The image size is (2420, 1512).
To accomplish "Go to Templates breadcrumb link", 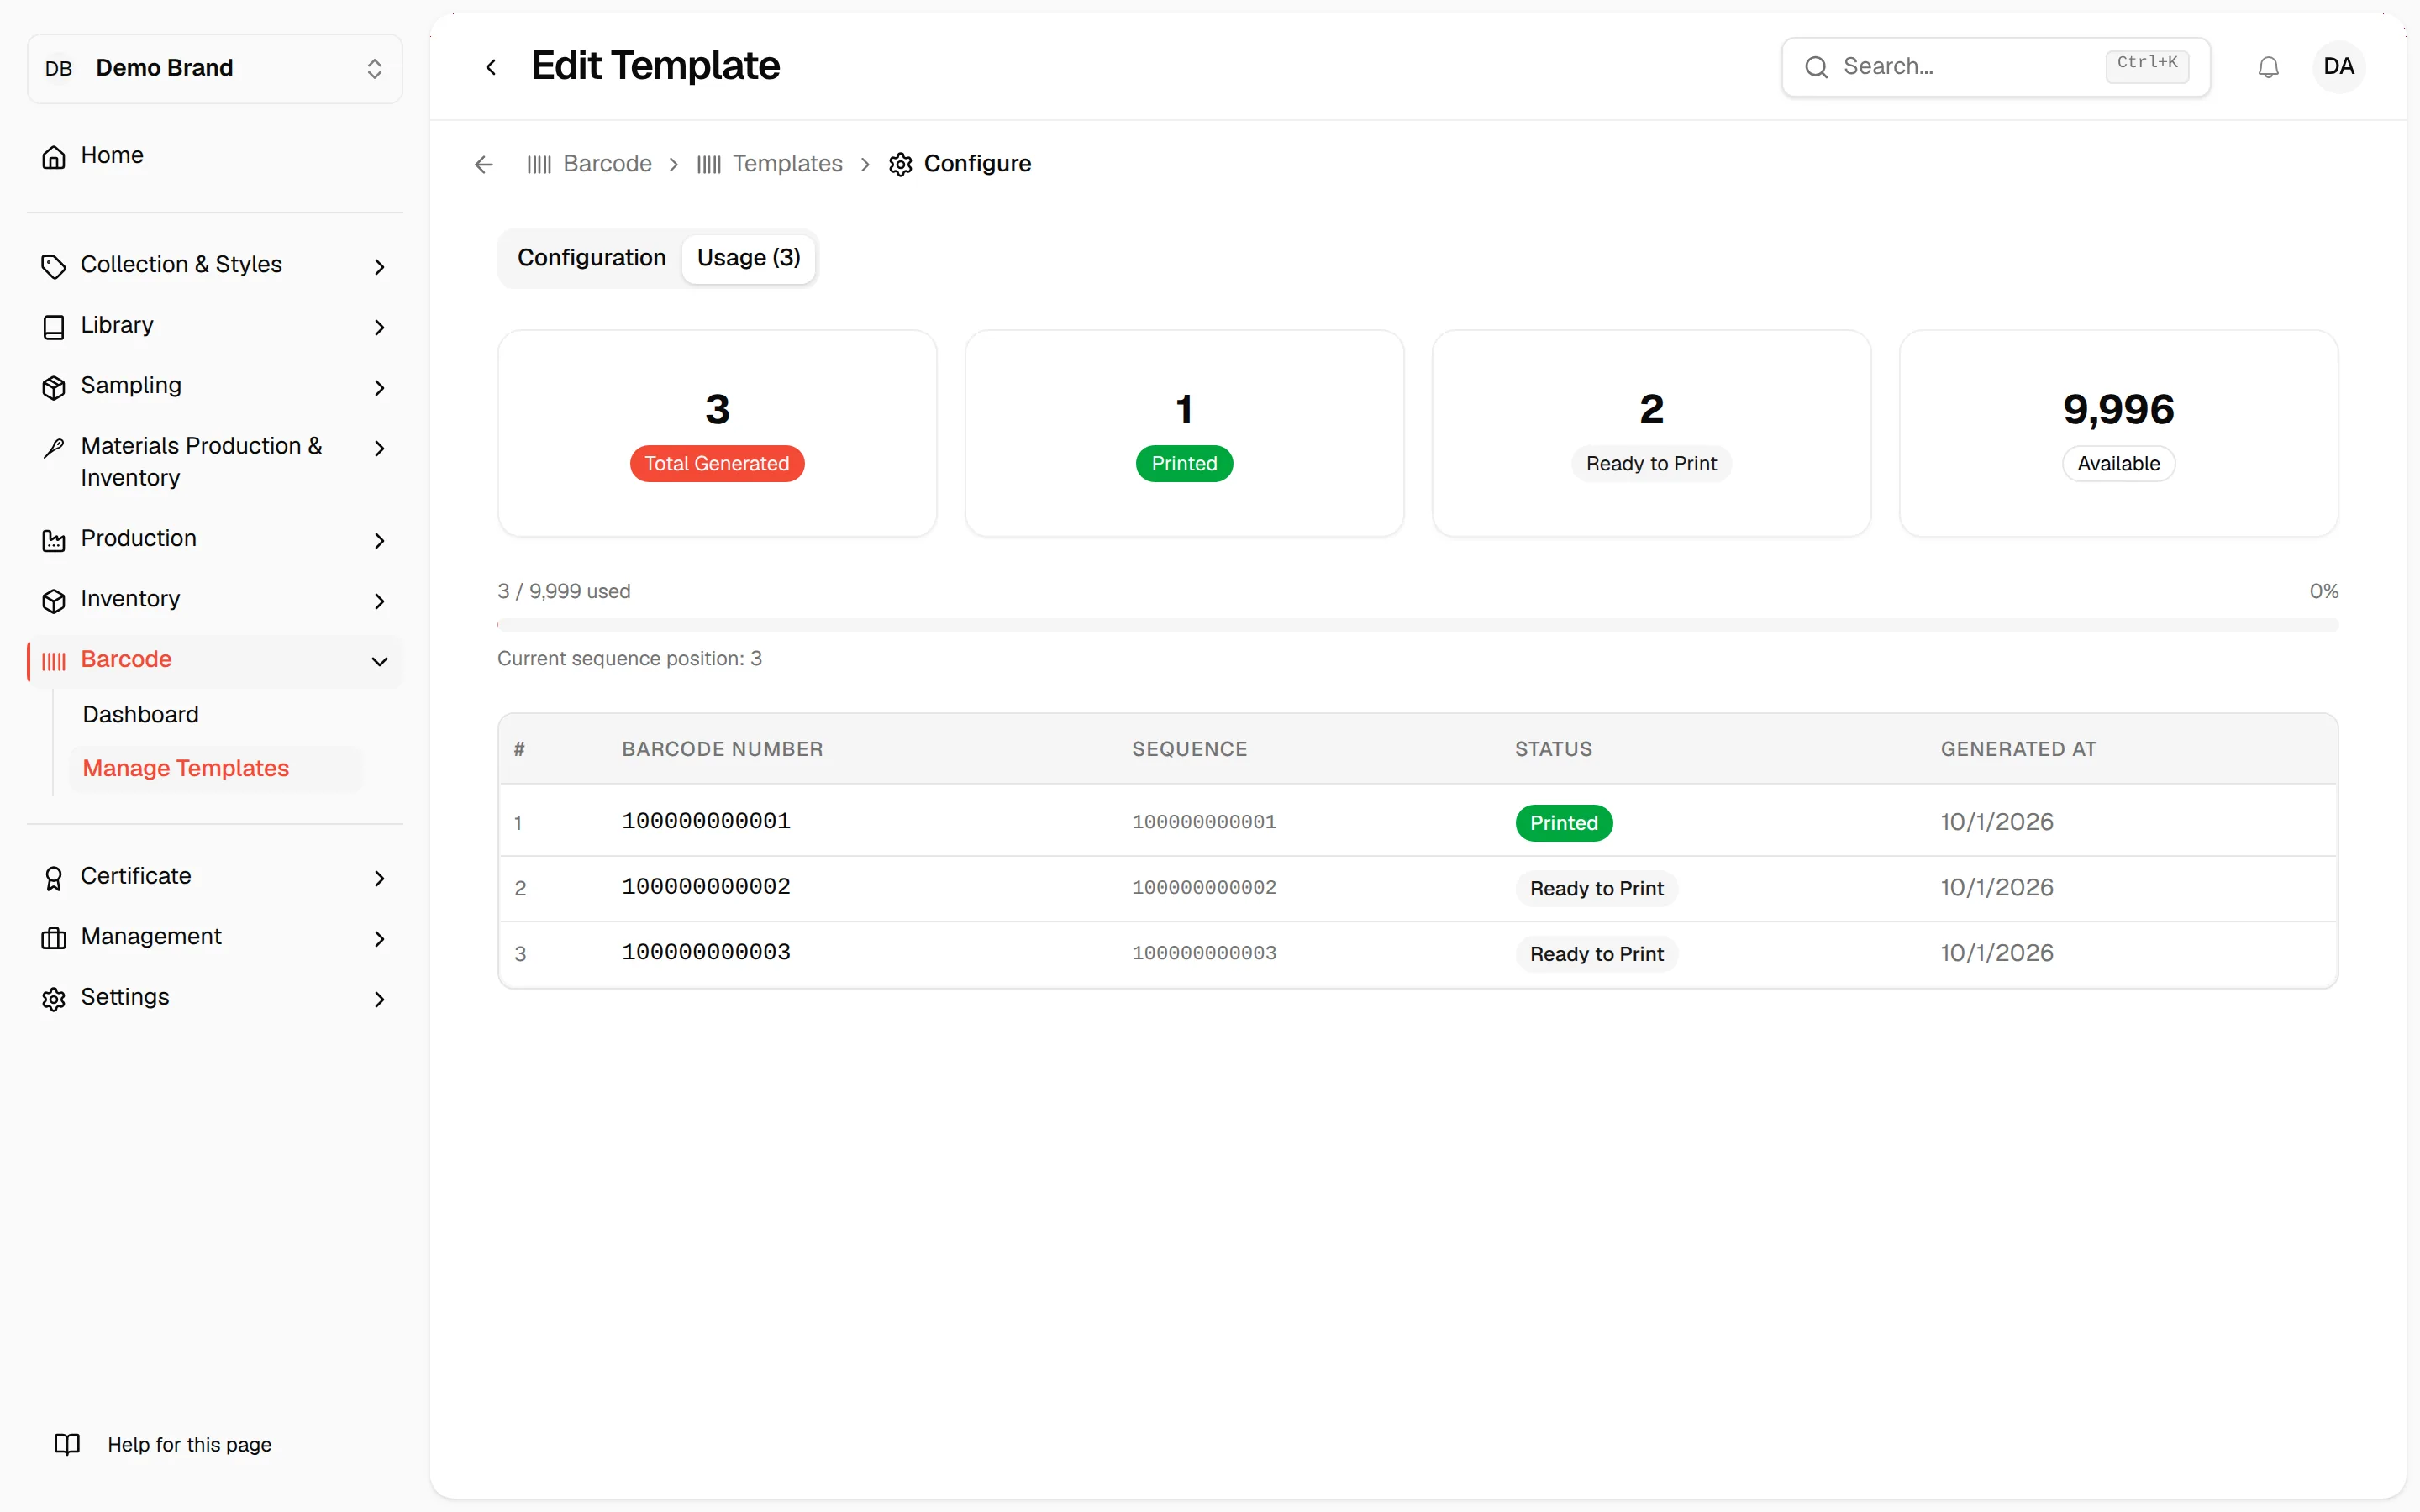I will pyautogui.click(x=769, y=164).
